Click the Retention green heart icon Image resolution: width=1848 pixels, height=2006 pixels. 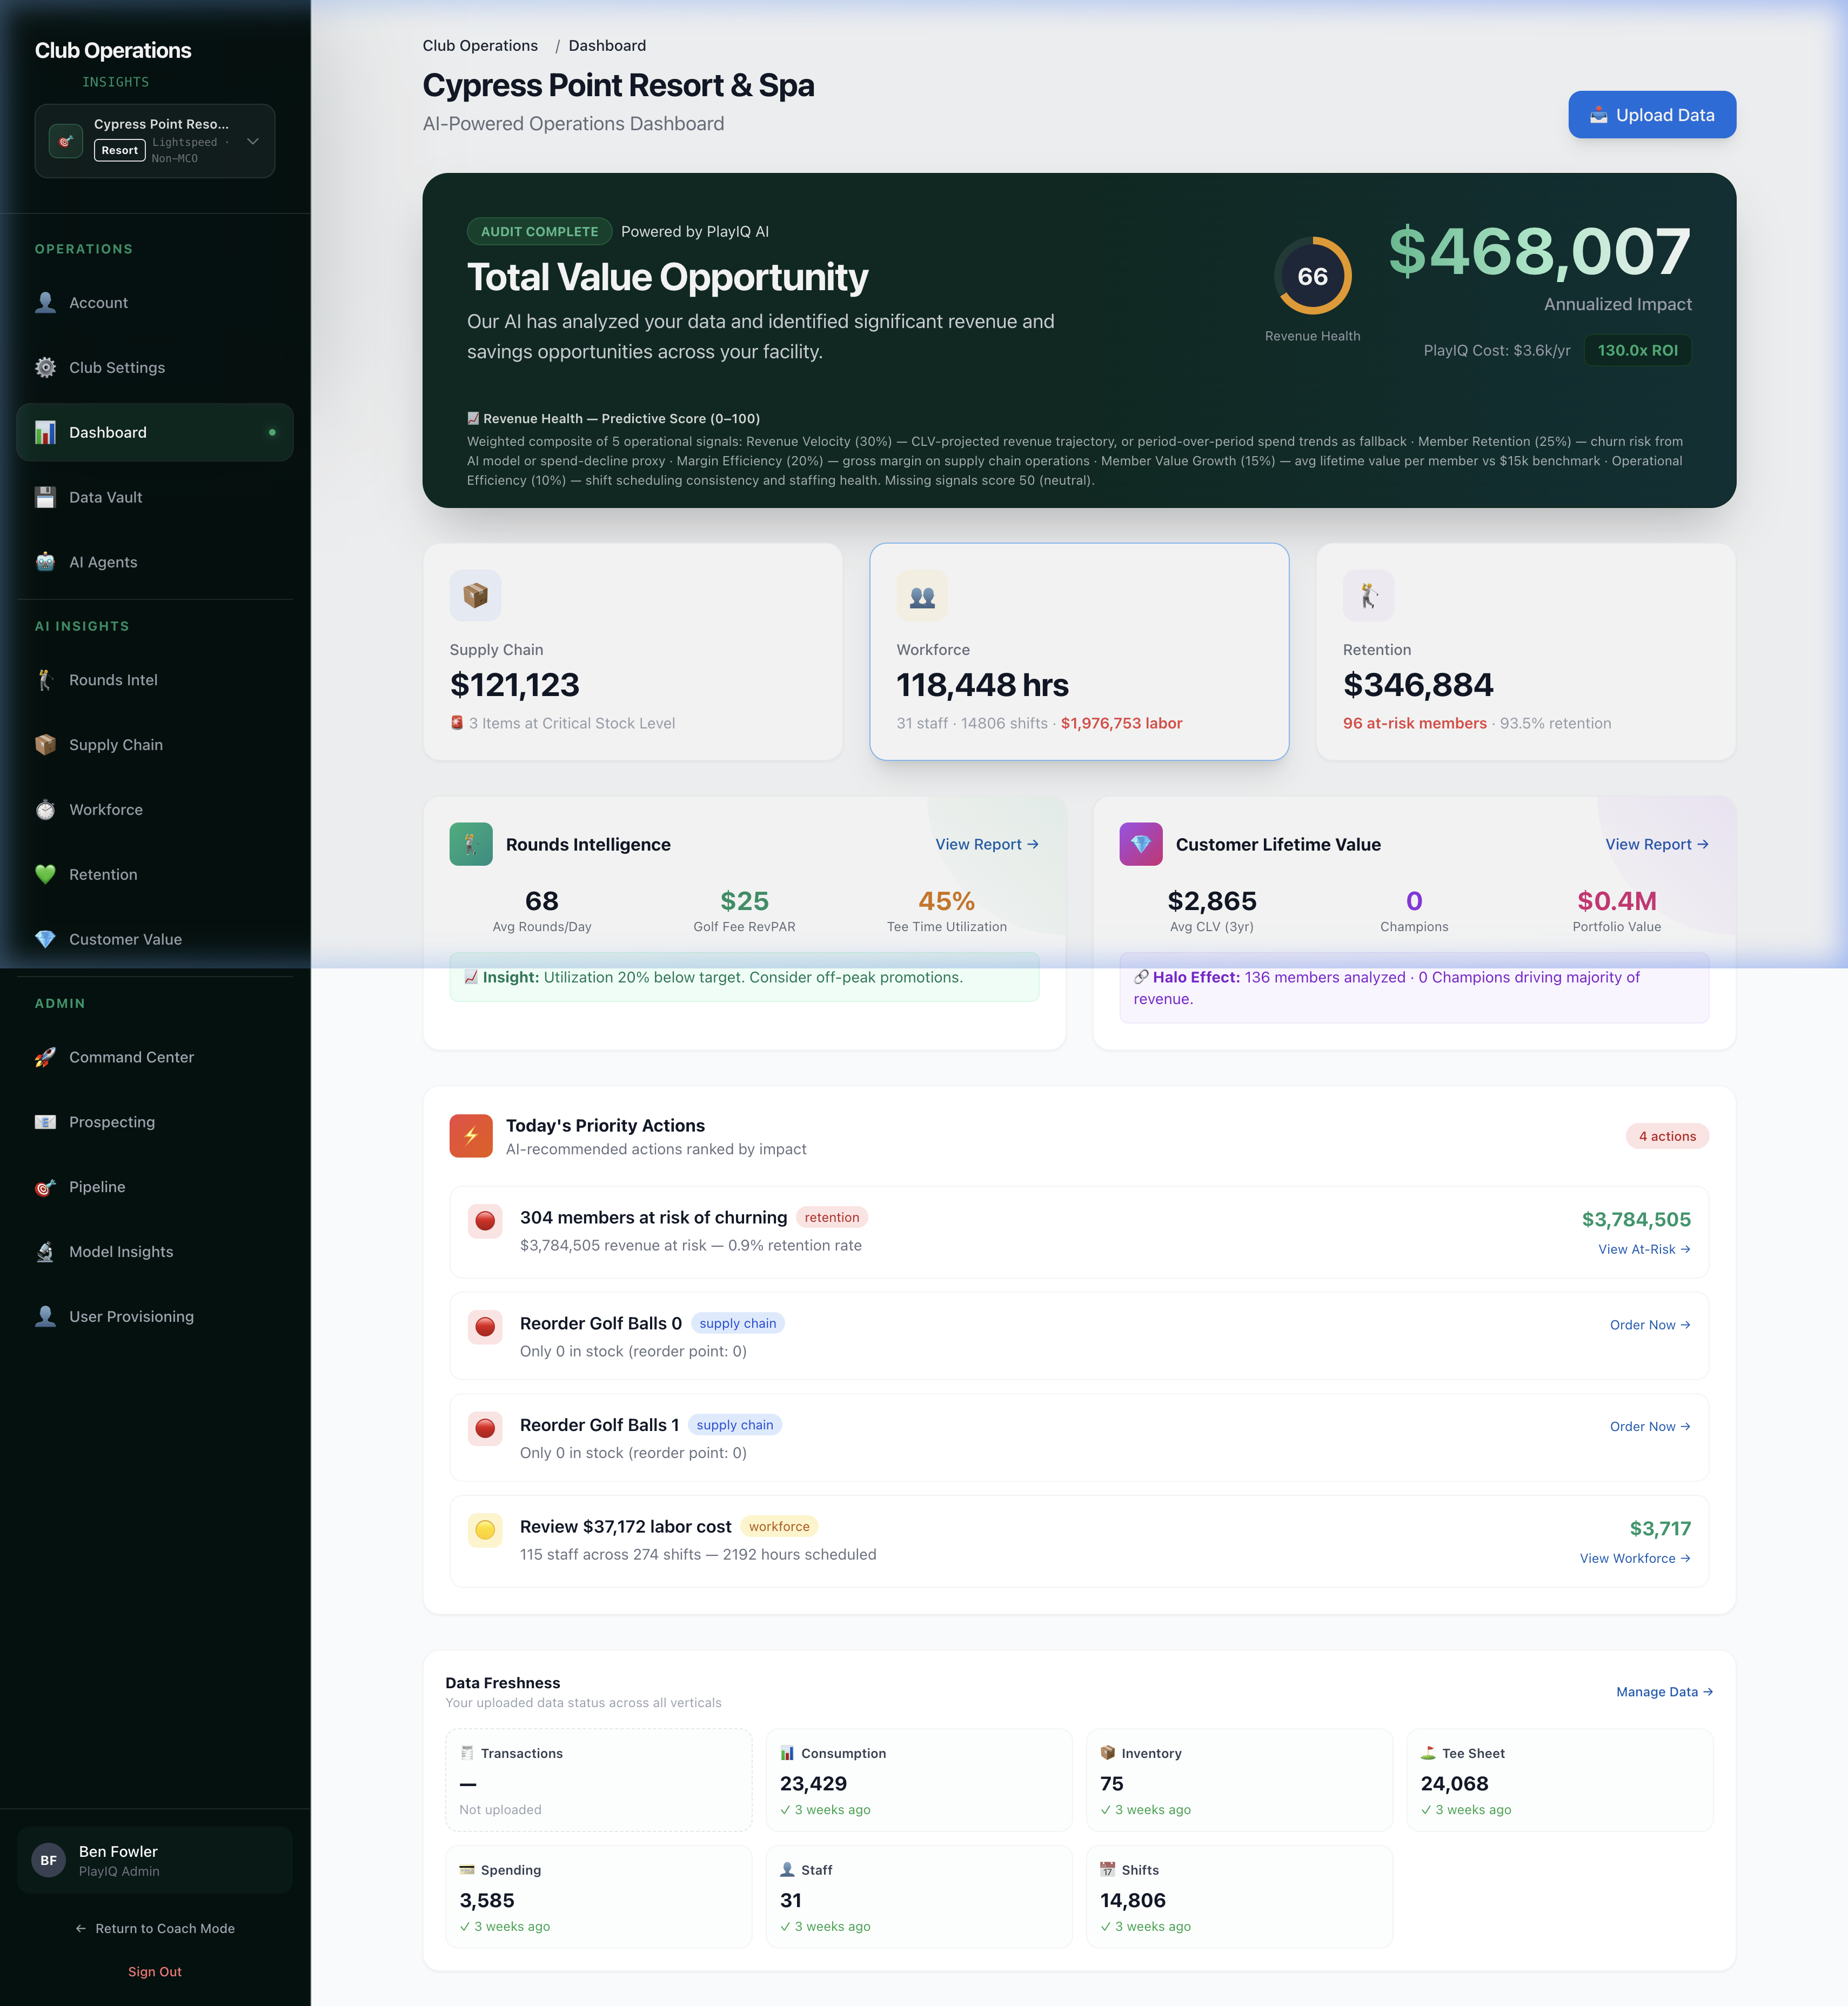45,874
